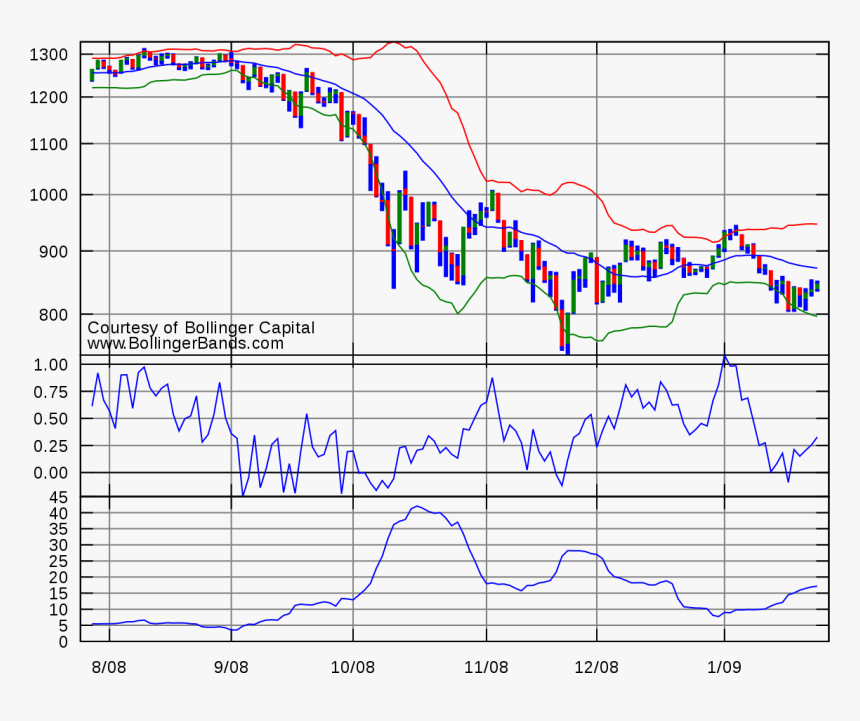Click the 900 price axis label
This screenshot has height=721, width=860.
point(53,252)
